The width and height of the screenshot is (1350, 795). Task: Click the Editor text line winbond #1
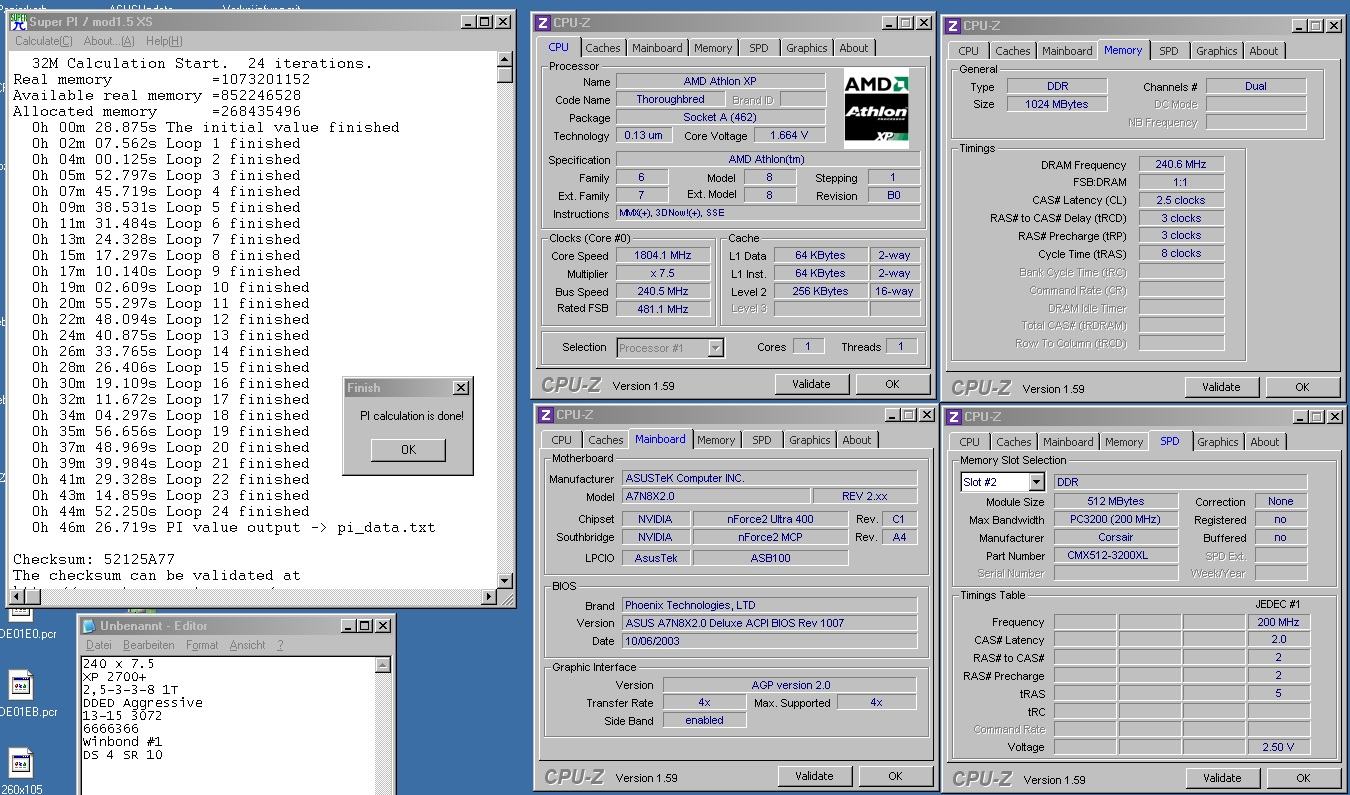(122, 742)
